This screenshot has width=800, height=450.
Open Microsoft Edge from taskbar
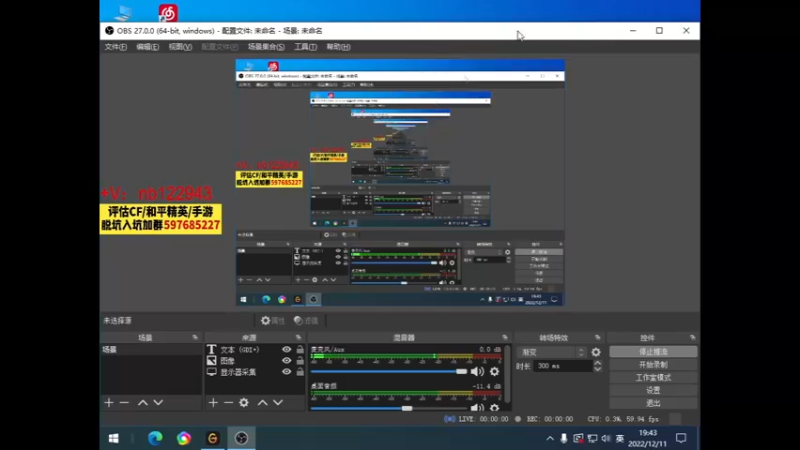coord(155,438)
